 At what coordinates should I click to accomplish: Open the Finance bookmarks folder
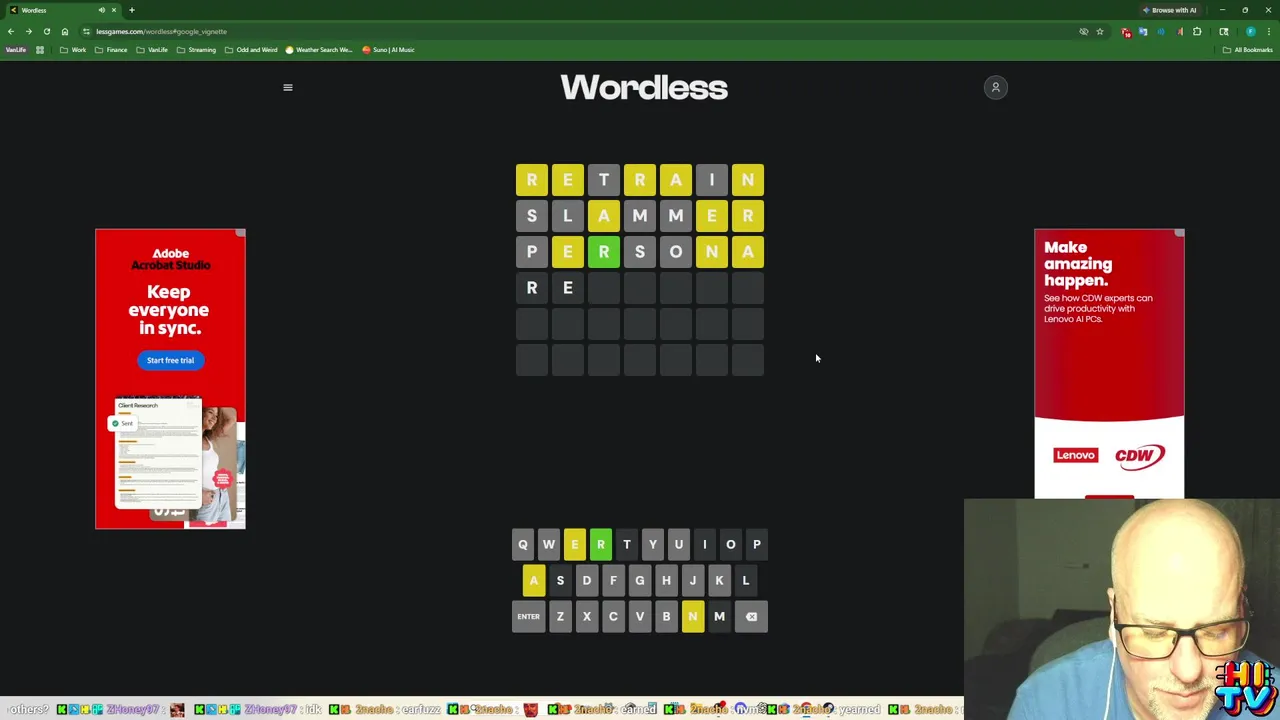coord(111,50)
